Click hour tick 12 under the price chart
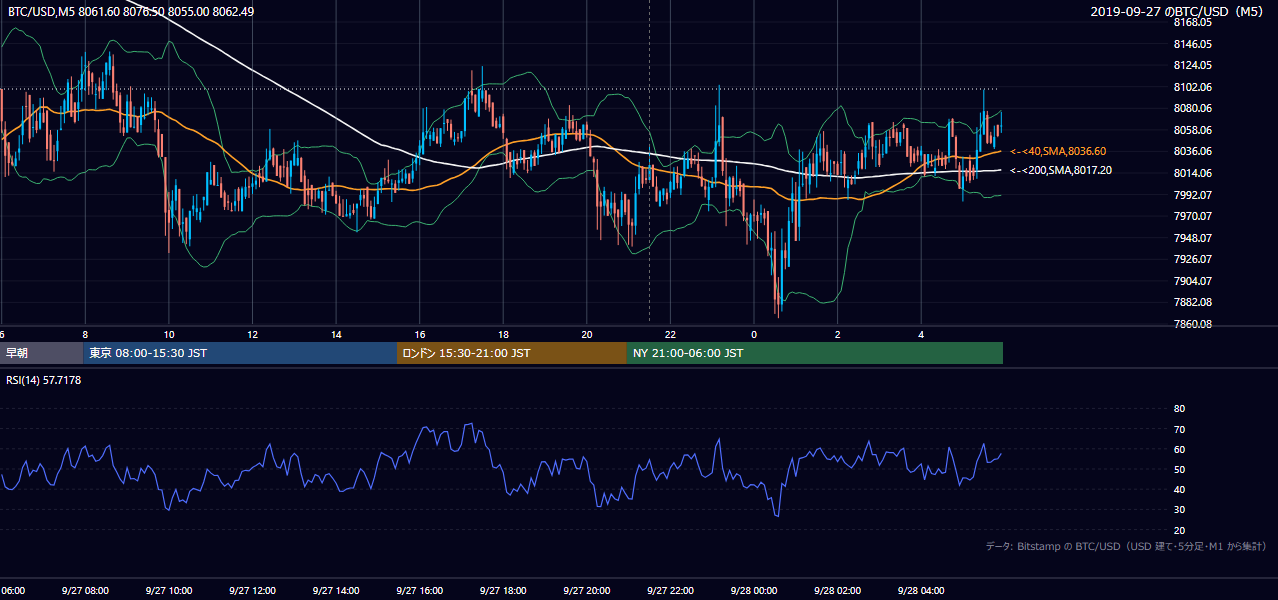 tap(253, 334)
